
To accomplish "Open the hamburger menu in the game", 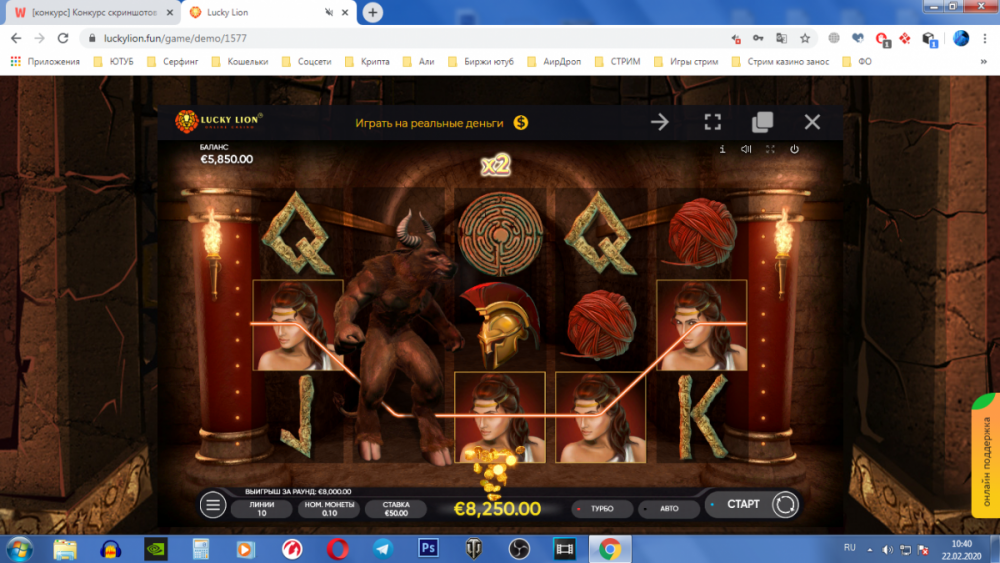I will coord(213,505).
